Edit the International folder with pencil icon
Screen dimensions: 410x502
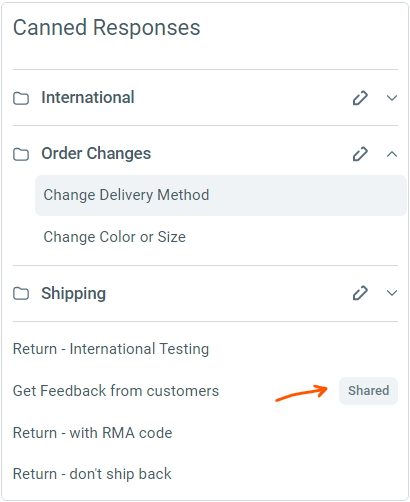point(360,98)
